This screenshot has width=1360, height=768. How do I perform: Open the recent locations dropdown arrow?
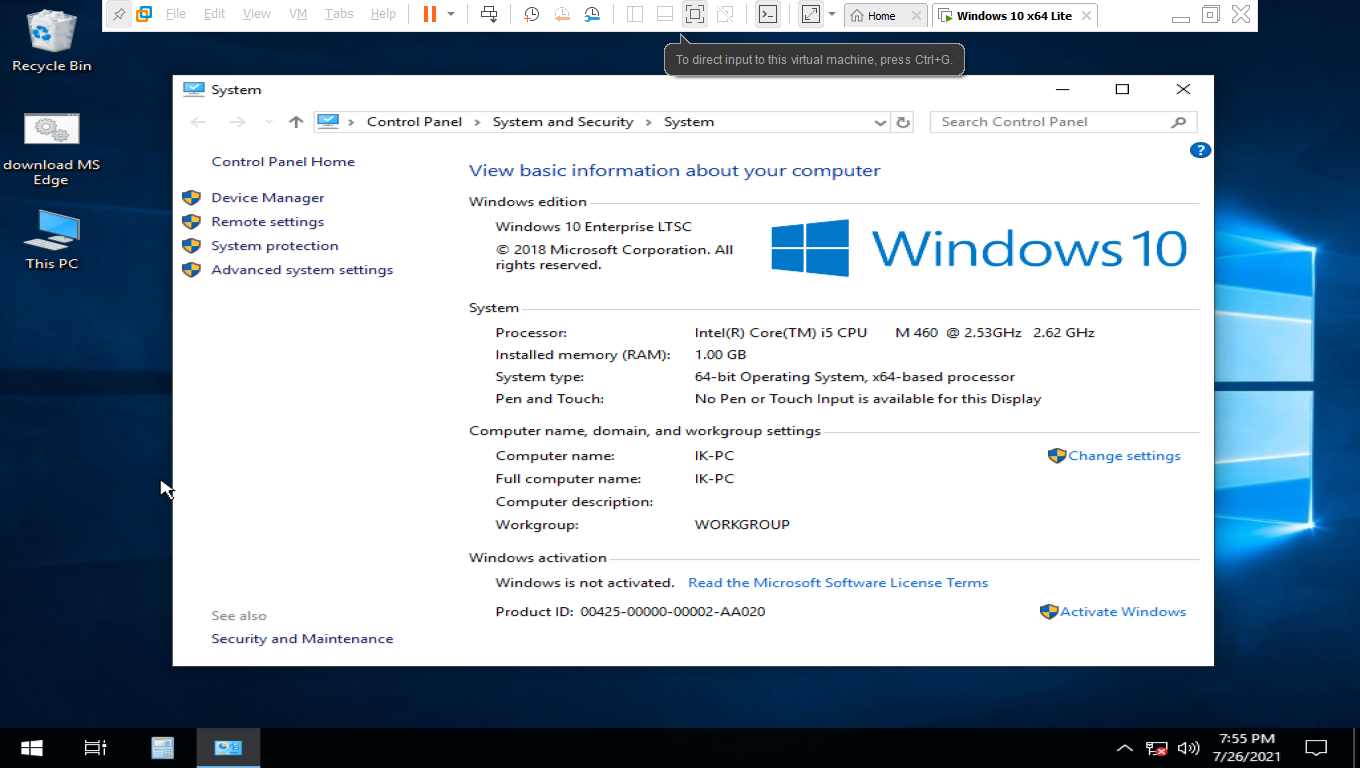click(x=268, y=122)
